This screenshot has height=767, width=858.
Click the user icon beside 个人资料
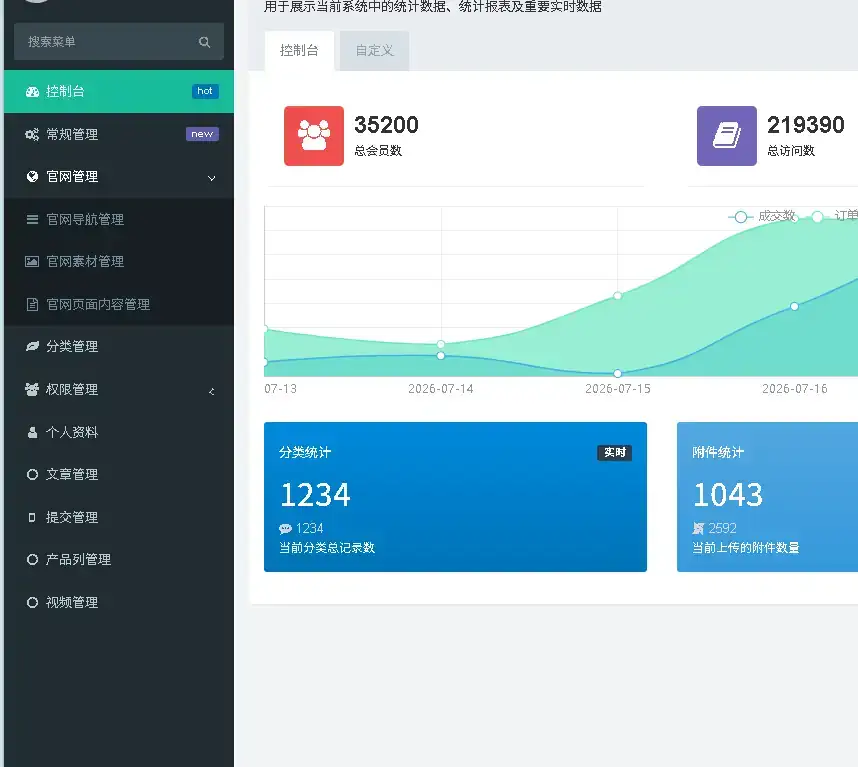32,432
